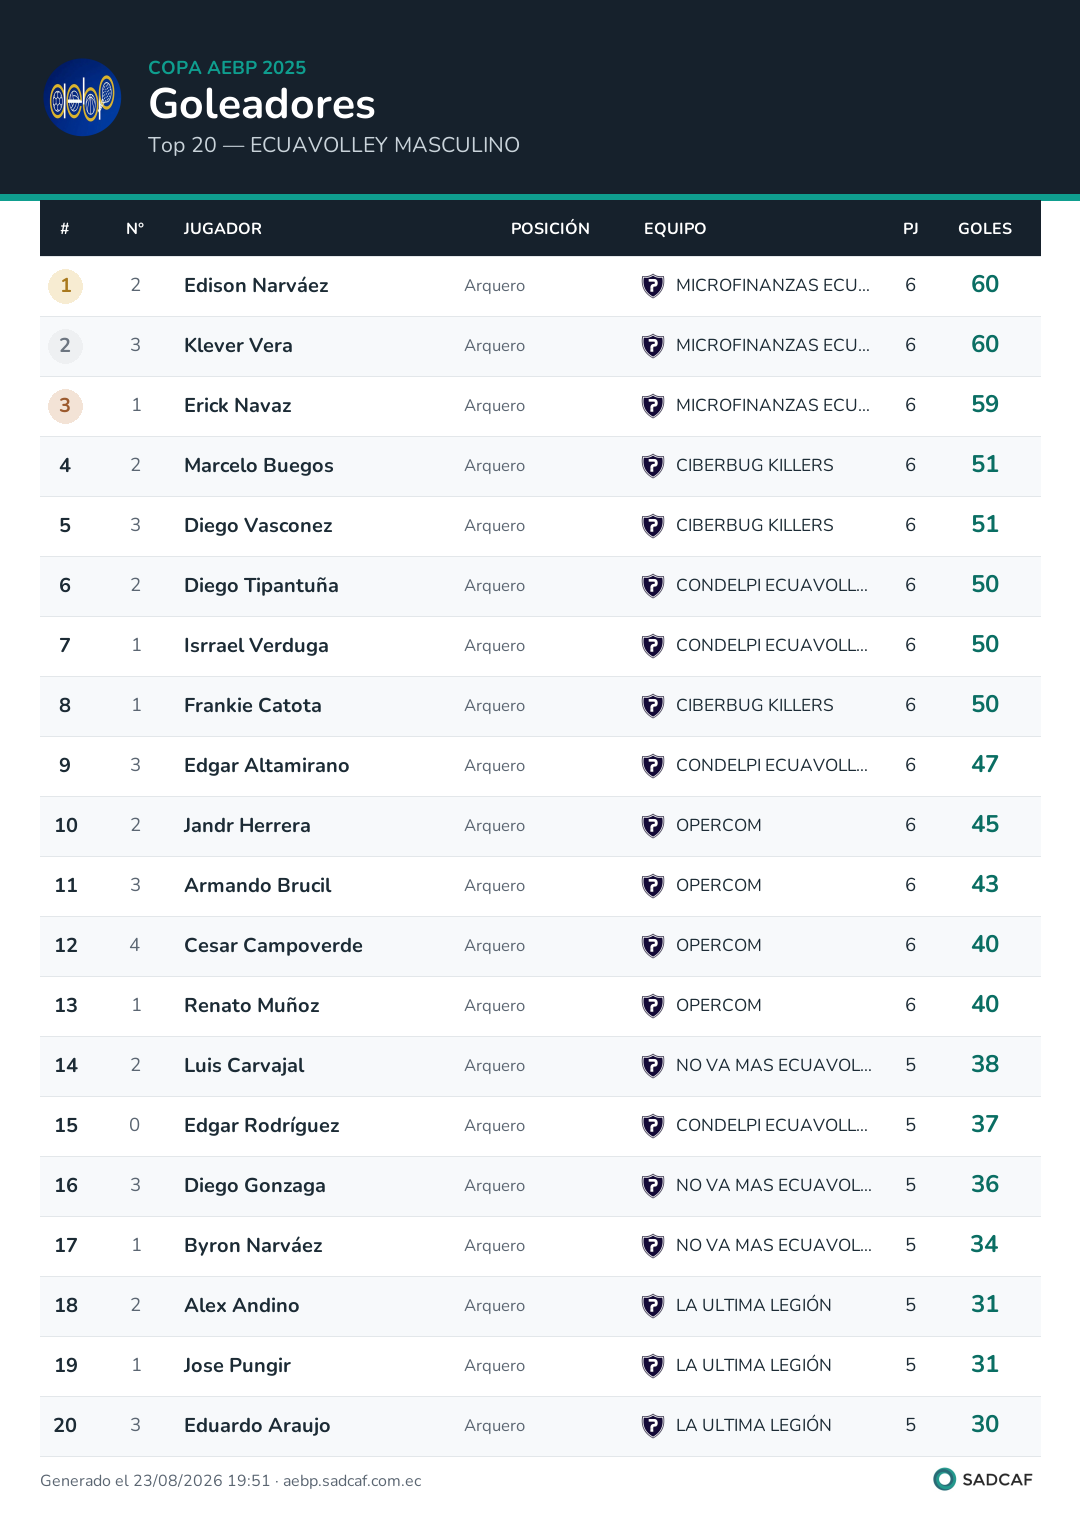Select the POSICIÓN column header
1080x1532 pixels.
[550, 229]
